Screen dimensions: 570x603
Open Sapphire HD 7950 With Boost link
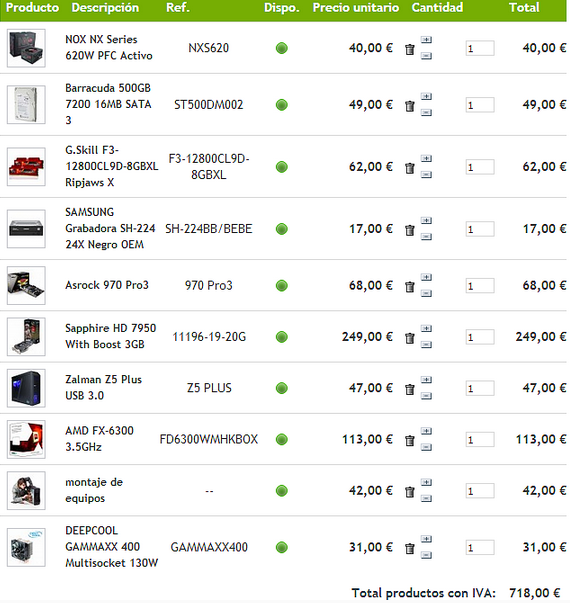(110, 336)
